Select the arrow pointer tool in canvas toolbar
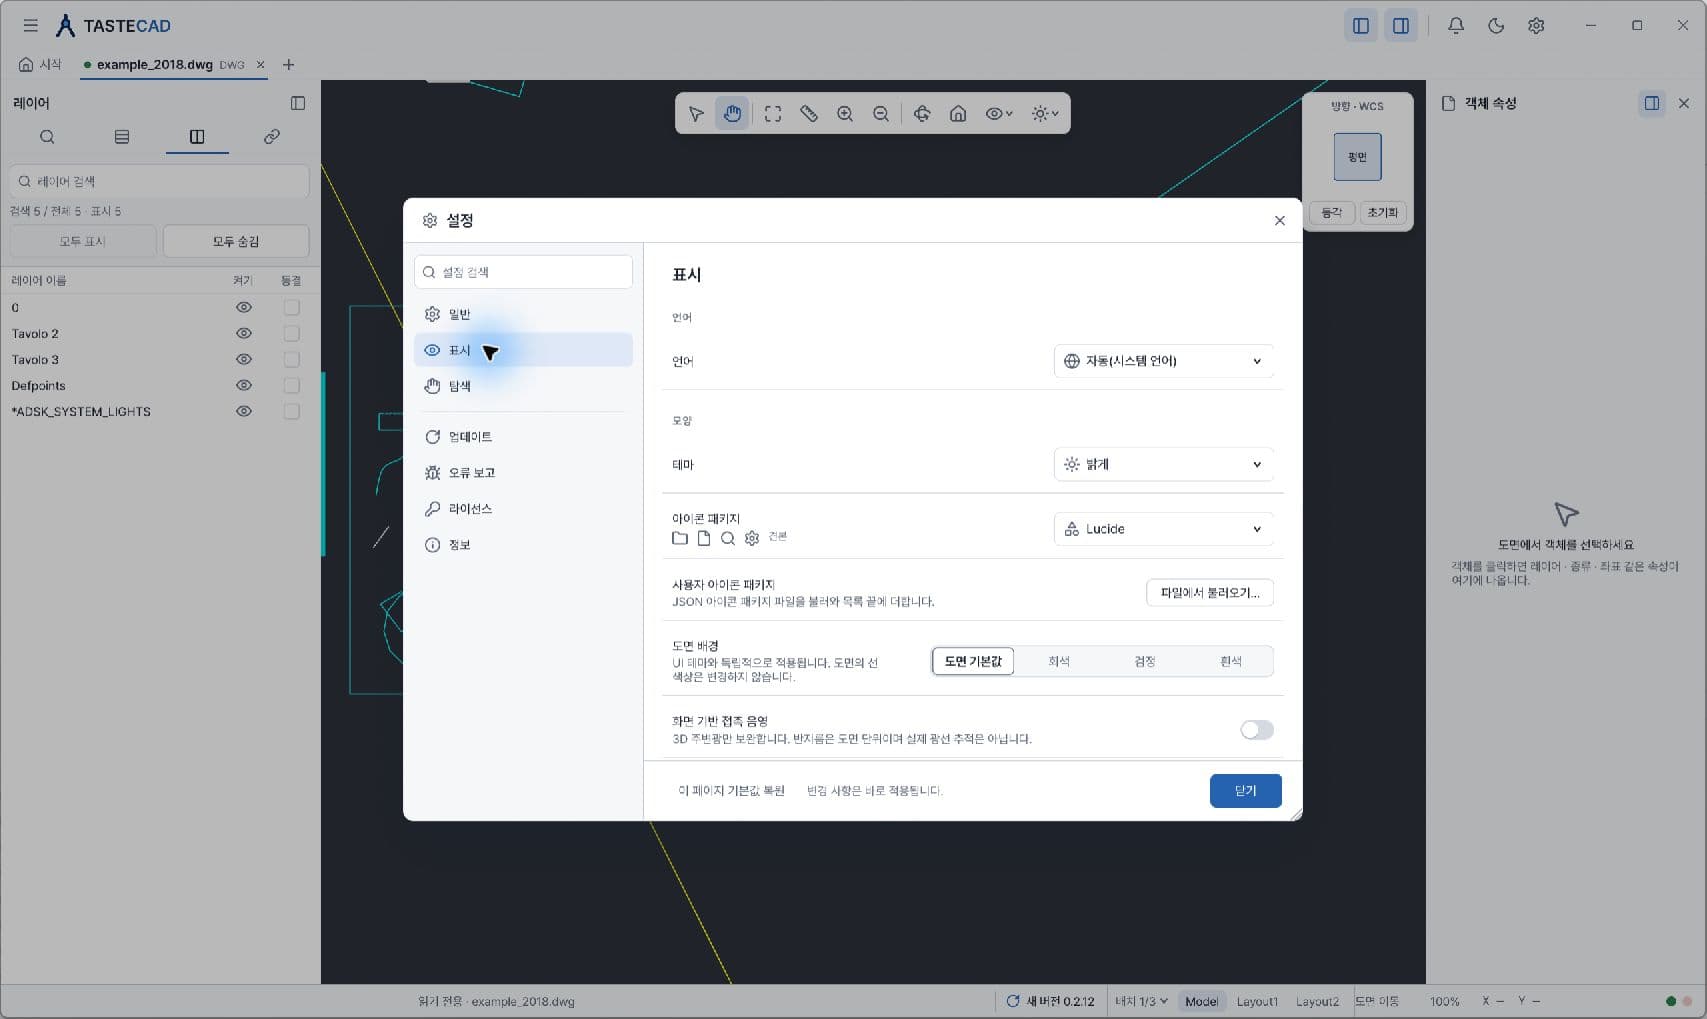The image size is (1707, 1019). [x=696, y=114]
